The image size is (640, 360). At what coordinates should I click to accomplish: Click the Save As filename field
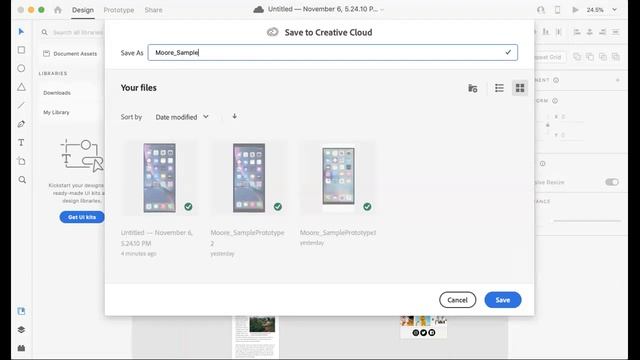tap(333, 53)
